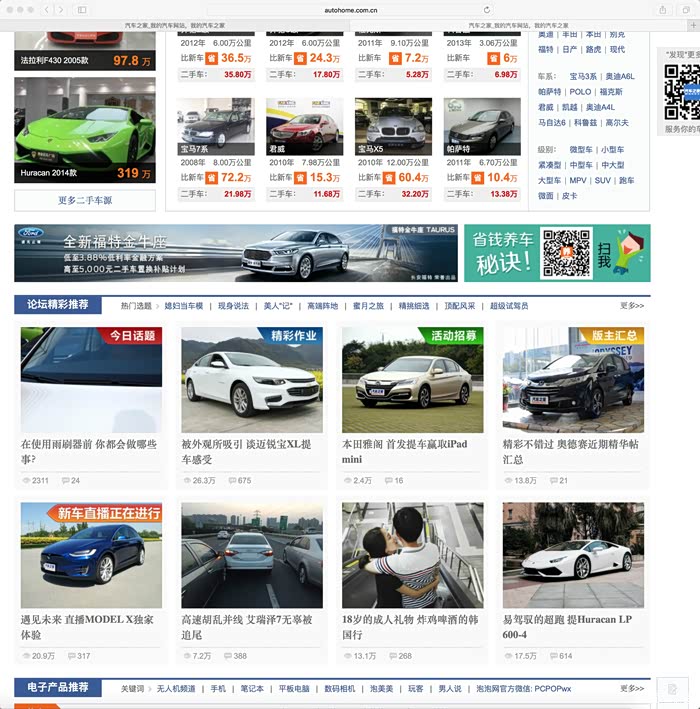Open the 宝马X5 used car photo

point(393,127)
